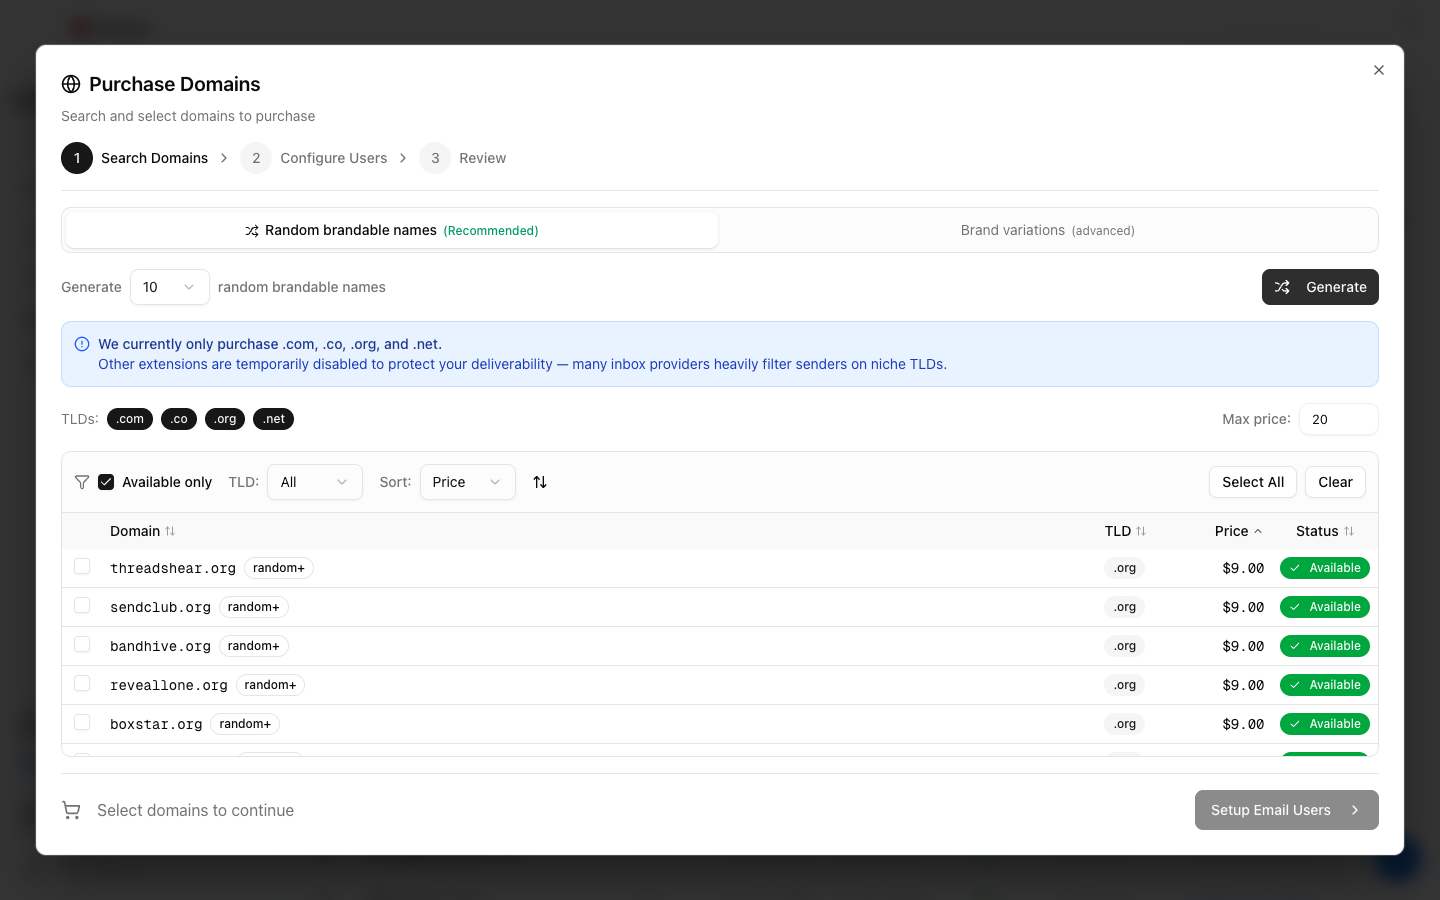1440x900 pixels.
Task: Click the Generate button
Action: tap(1320, 287)
